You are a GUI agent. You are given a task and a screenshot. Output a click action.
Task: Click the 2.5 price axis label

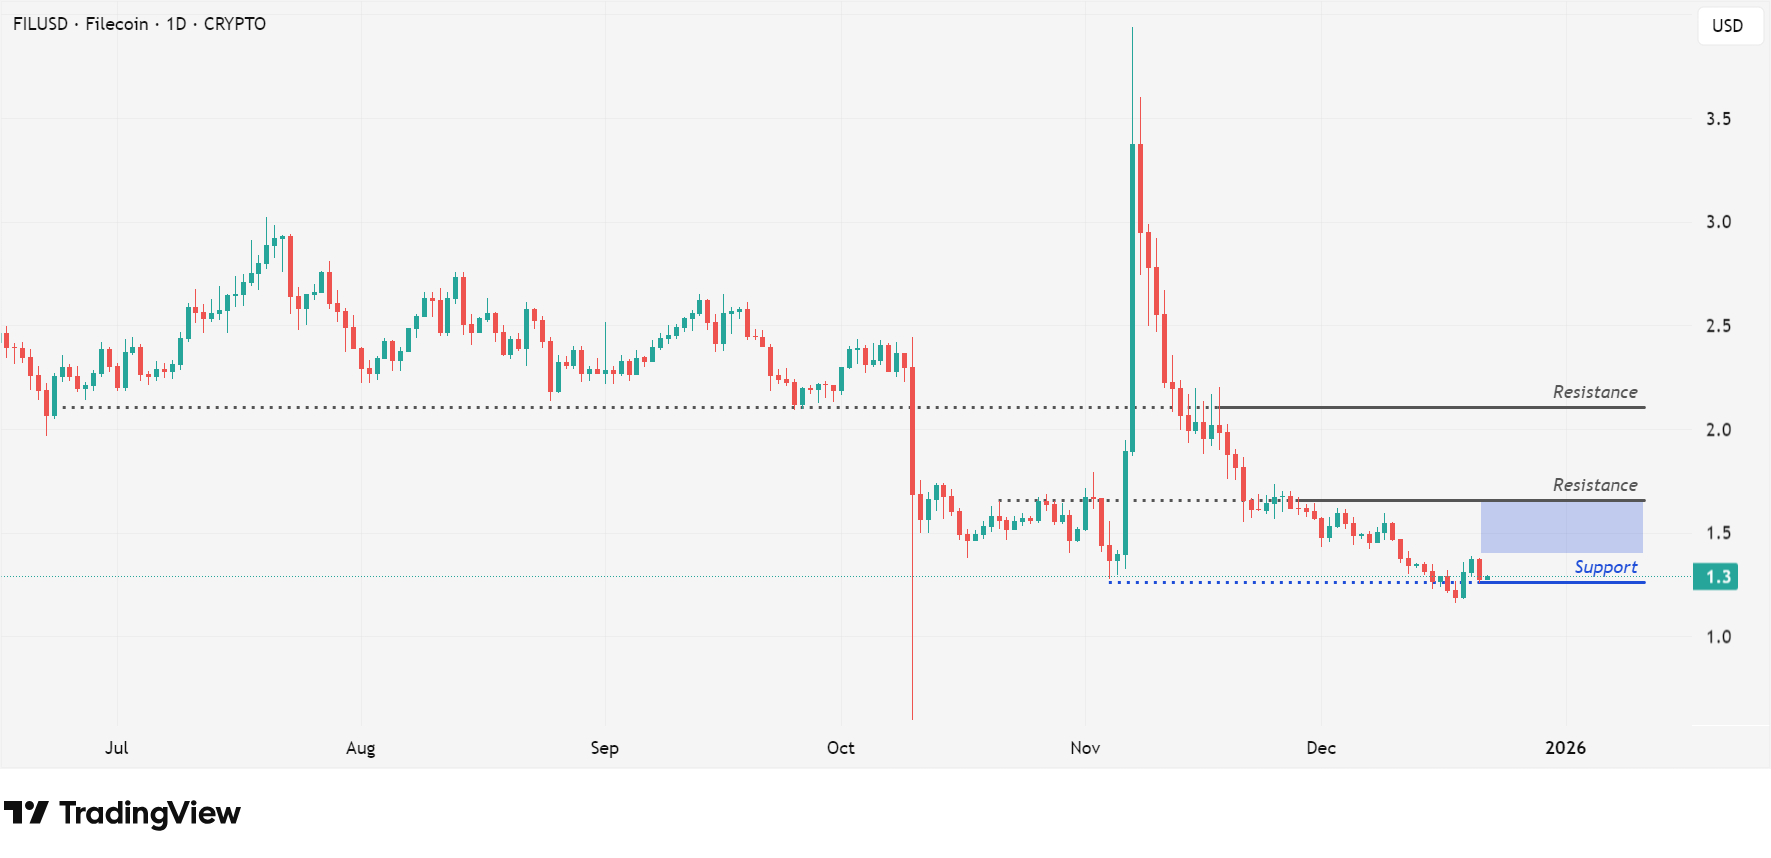tap(1718, 326)
